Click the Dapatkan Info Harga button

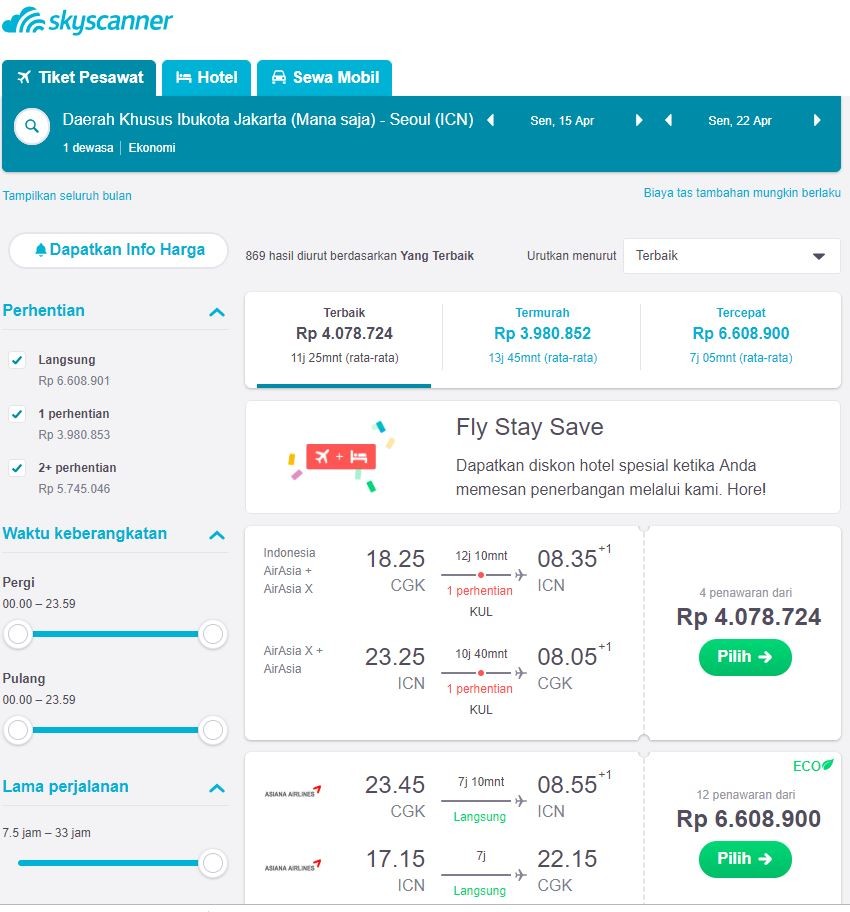[118, 250]
